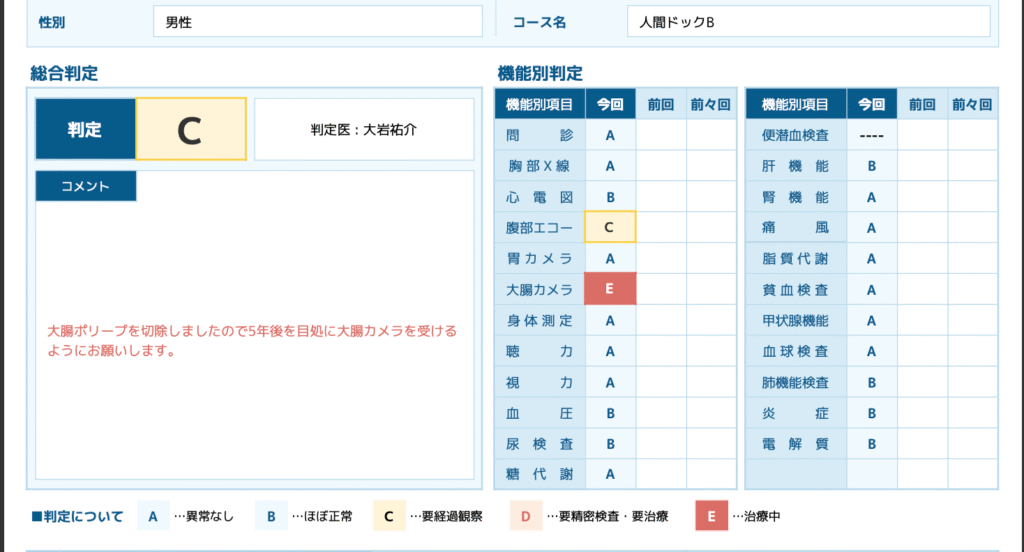This screenshot has height=552, width=1024.
Task: Click the 糖代謝 A result value
Action: tap(610, 474)
